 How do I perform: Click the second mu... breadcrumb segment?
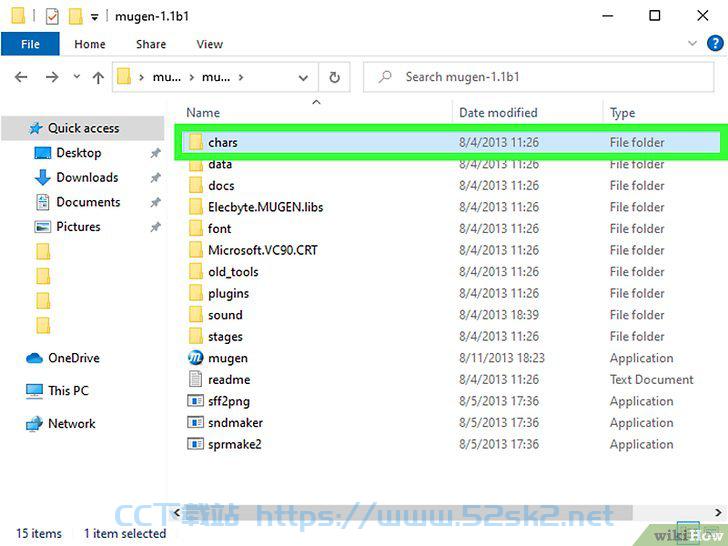click(x=216, y=78)
